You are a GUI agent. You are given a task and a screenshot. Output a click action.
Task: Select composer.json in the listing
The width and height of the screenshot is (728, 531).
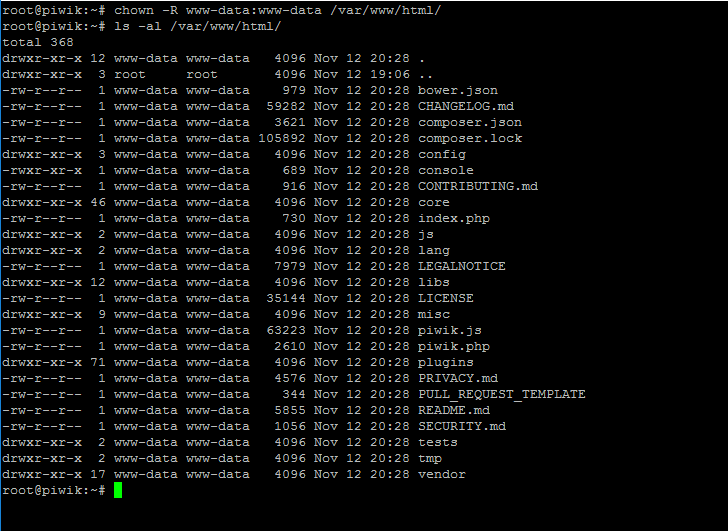coord(470,123)
